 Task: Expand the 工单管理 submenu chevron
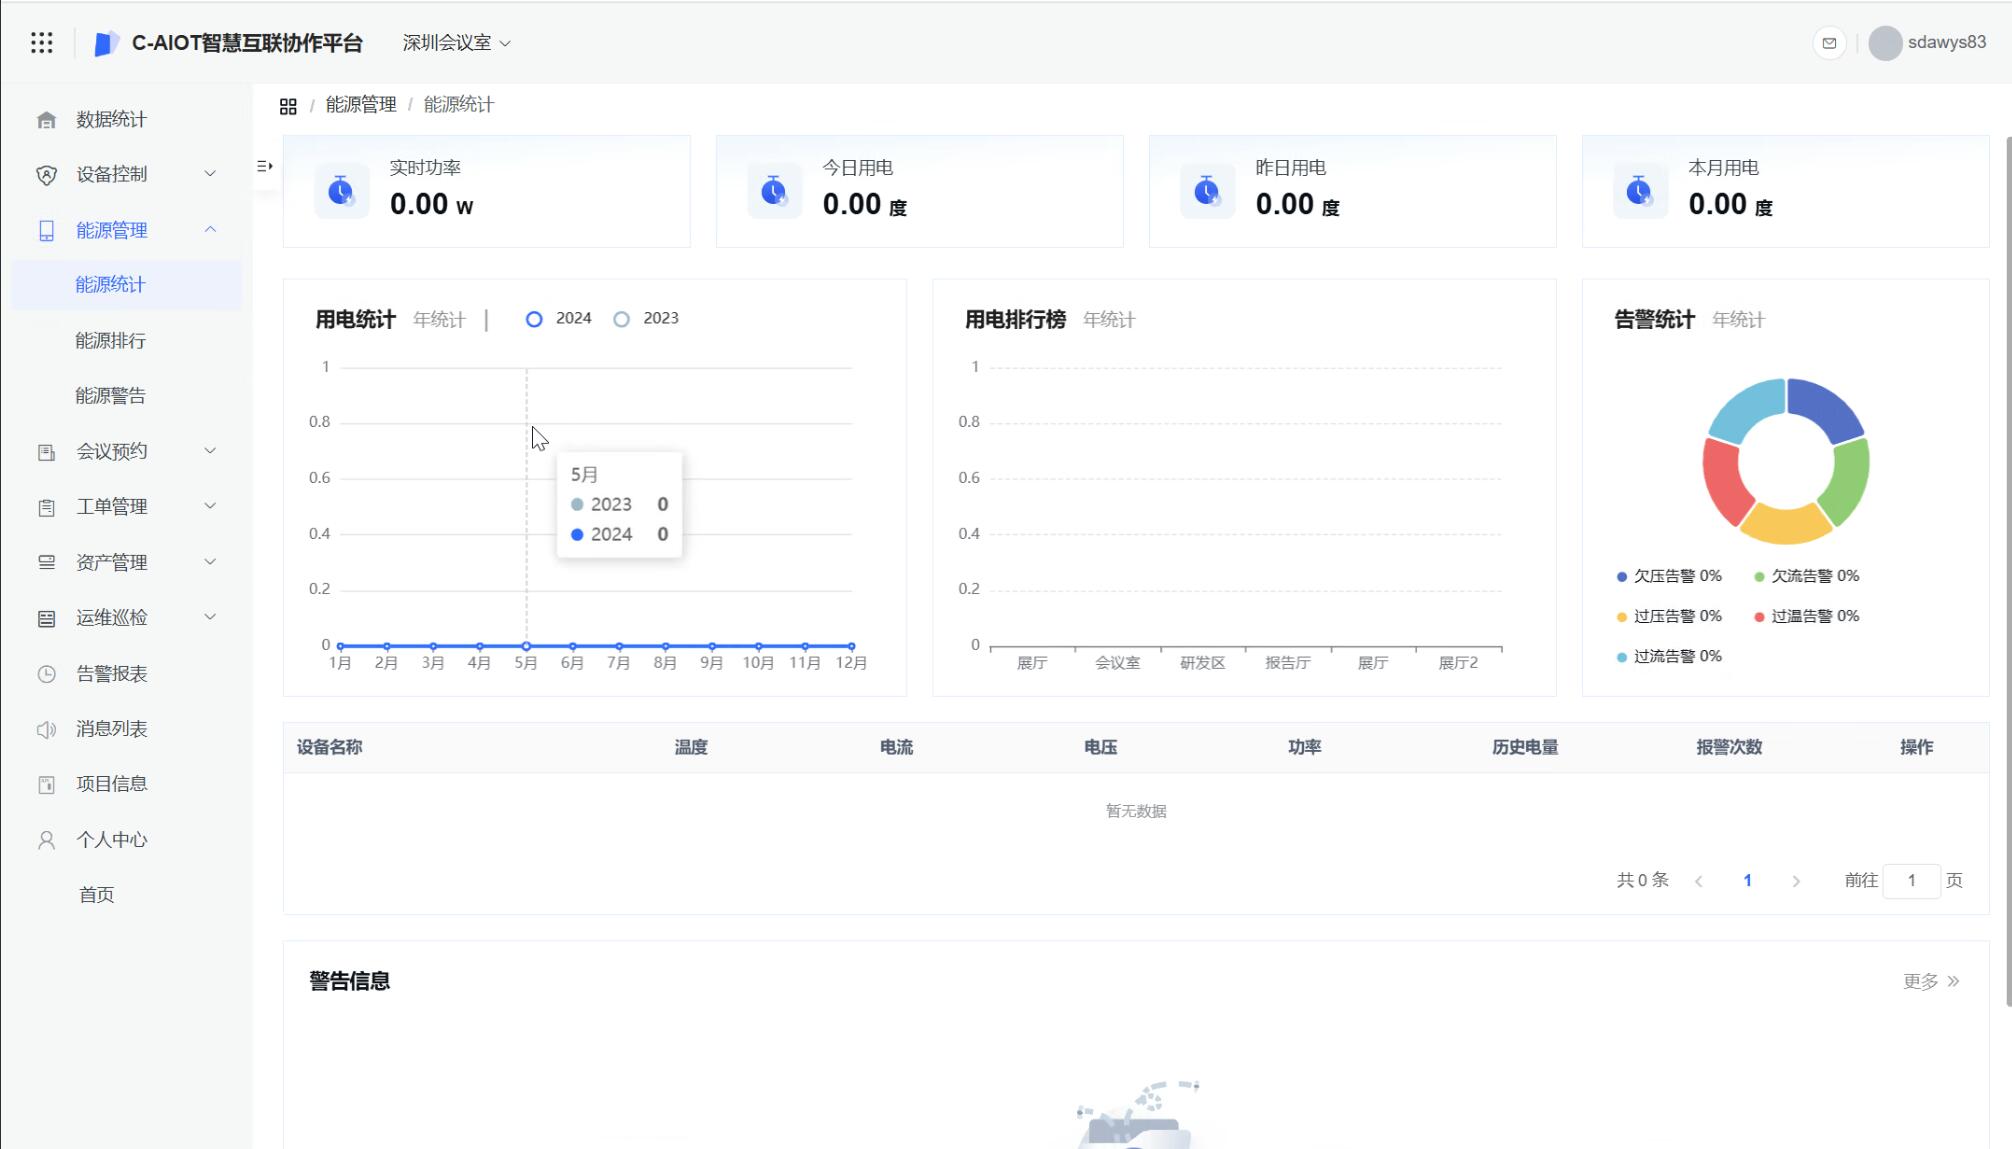[x=210, y=507]
